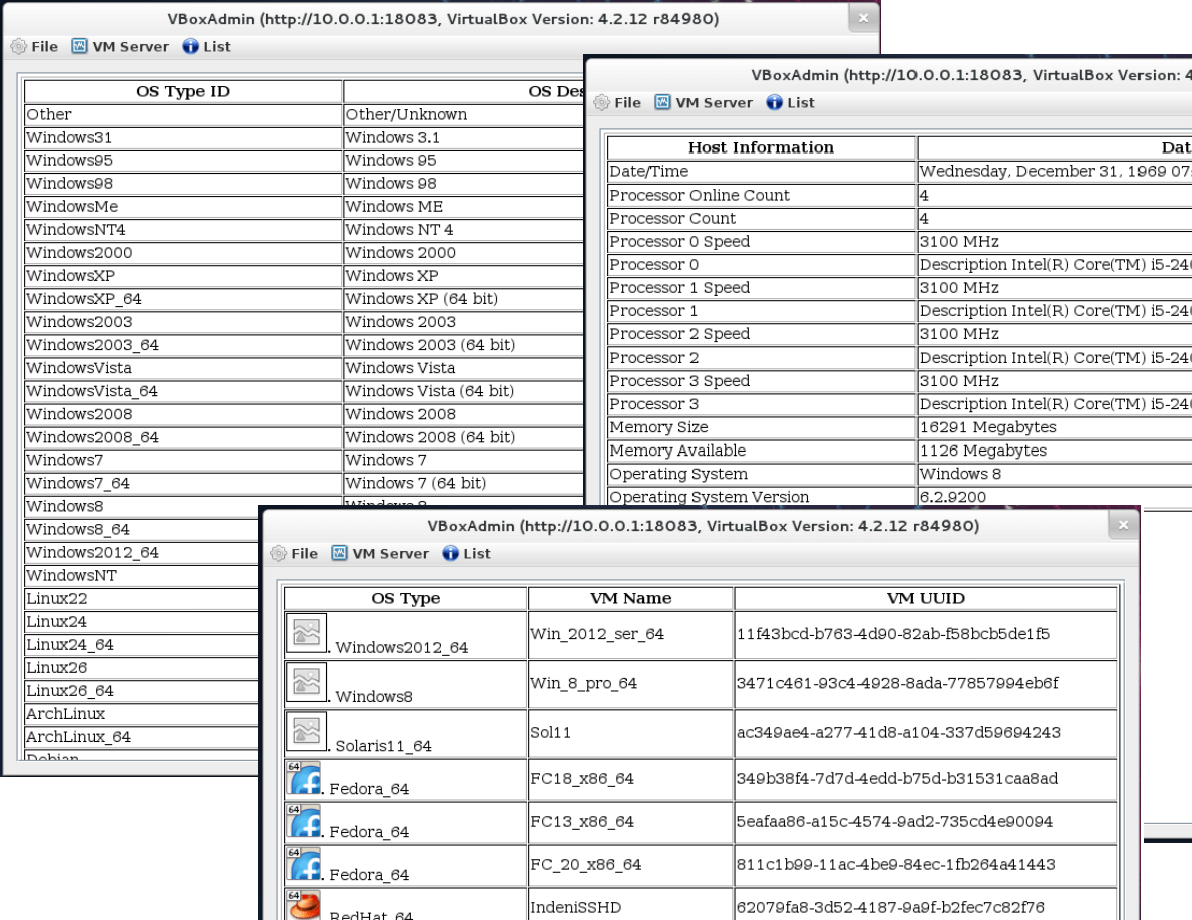Click Other/Unknown description cell
This screenshot has height=920, width=1192.
(x=406, y=115)
